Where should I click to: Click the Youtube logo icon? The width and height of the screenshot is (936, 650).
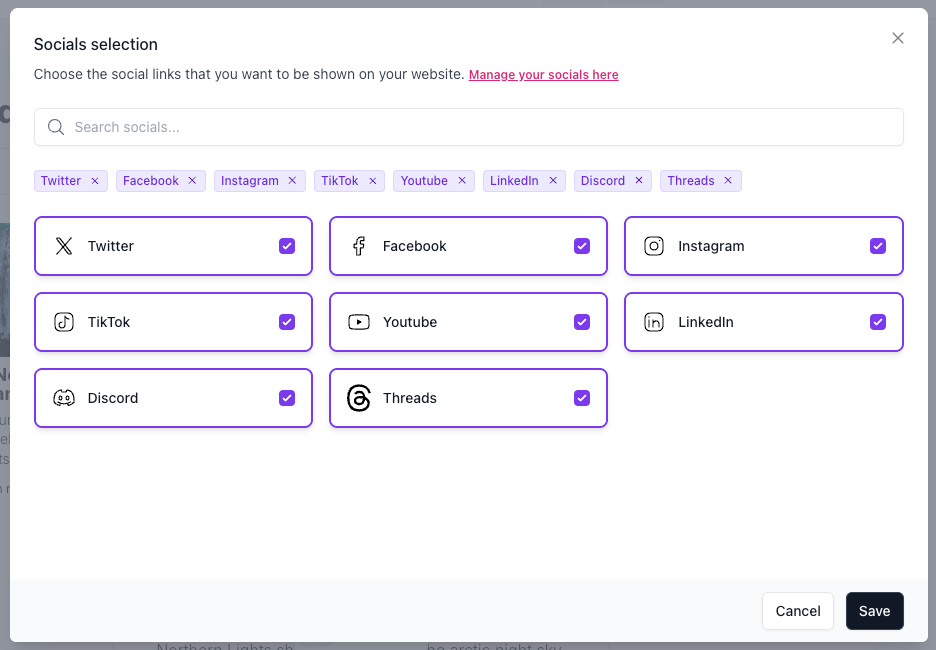coord(359,322)
